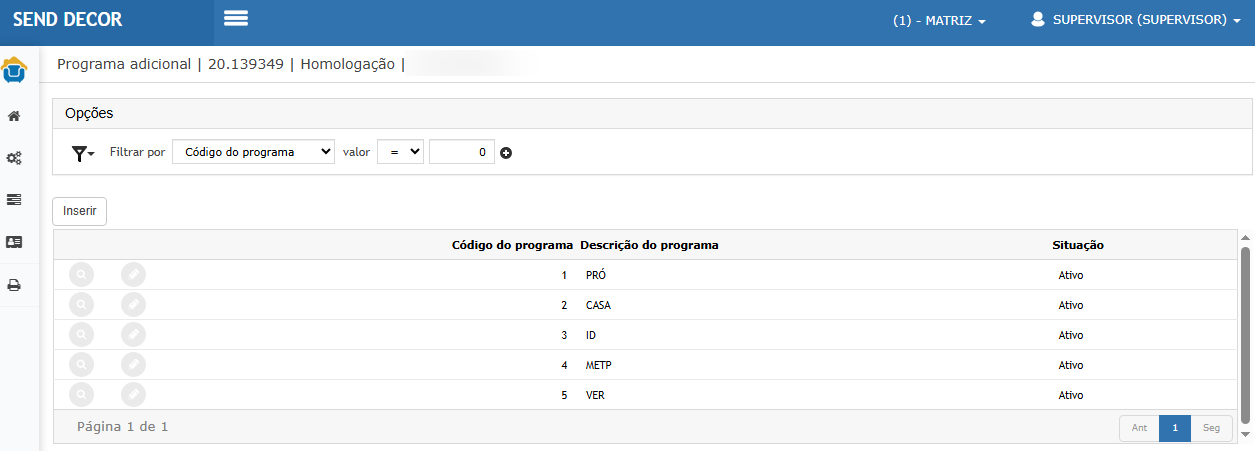Click Ativo status in the ID row
This screenshot has width=1255, height=451.
click(x=1070, y=335)
